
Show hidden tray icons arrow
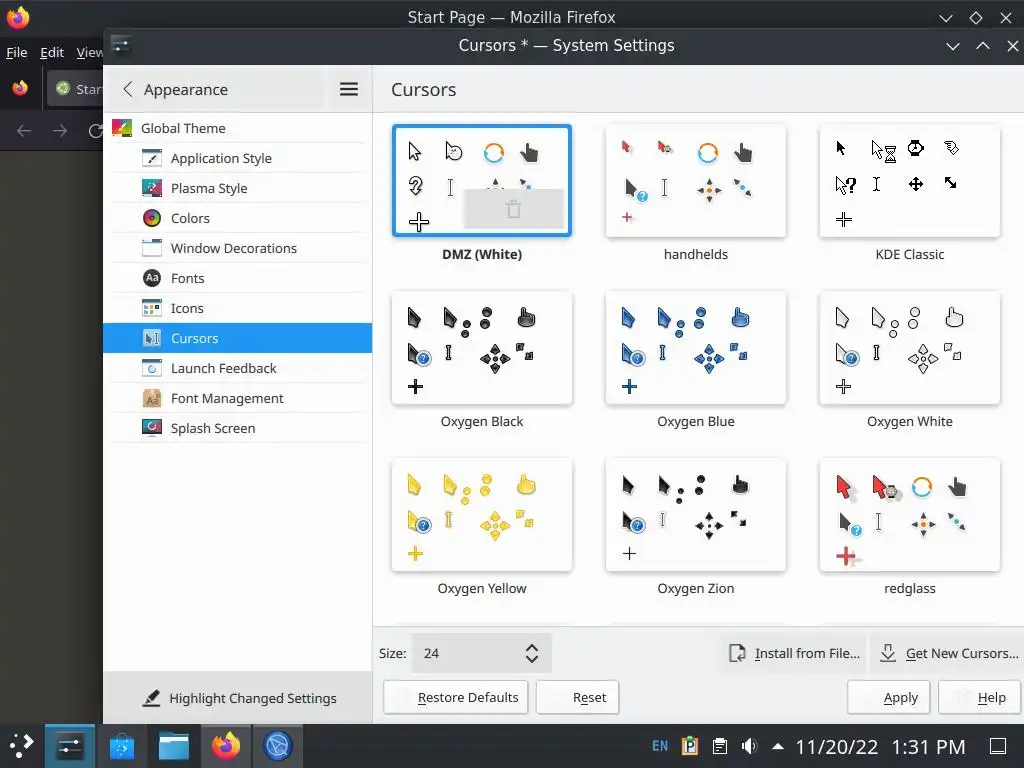(778, 746)
